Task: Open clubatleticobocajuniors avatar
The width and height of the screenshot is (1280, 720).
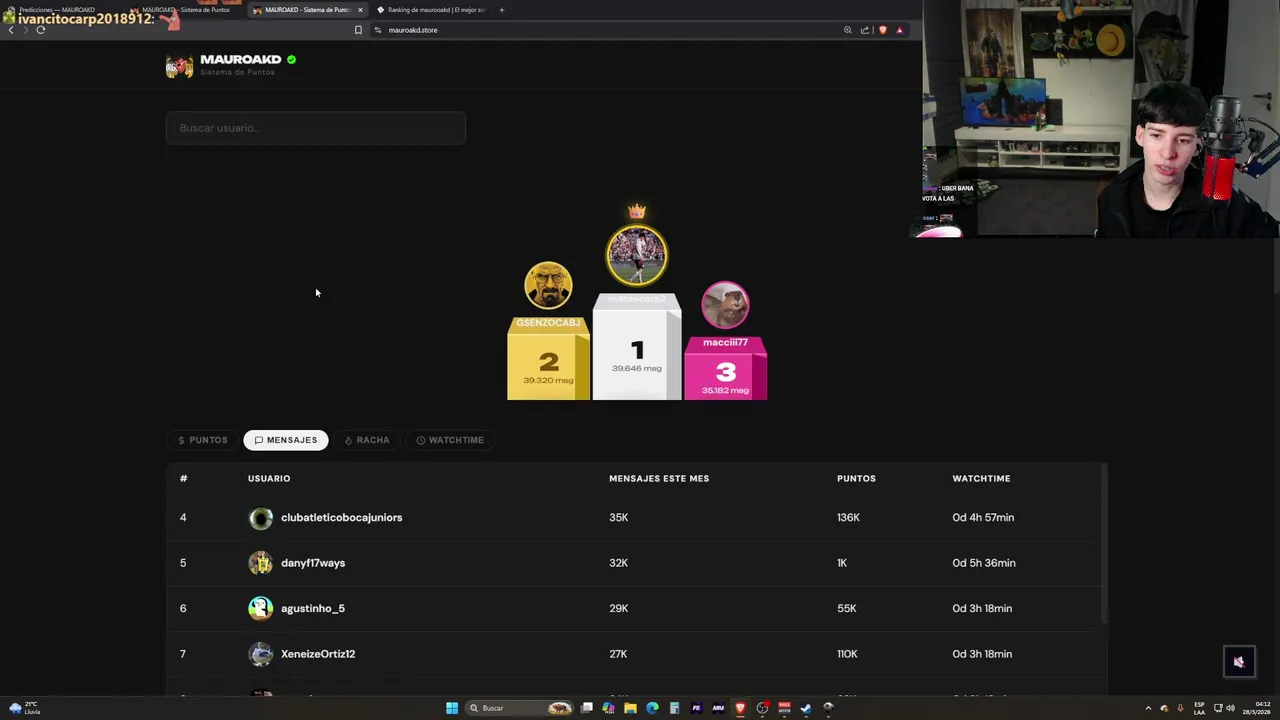Action: (260, 518)
